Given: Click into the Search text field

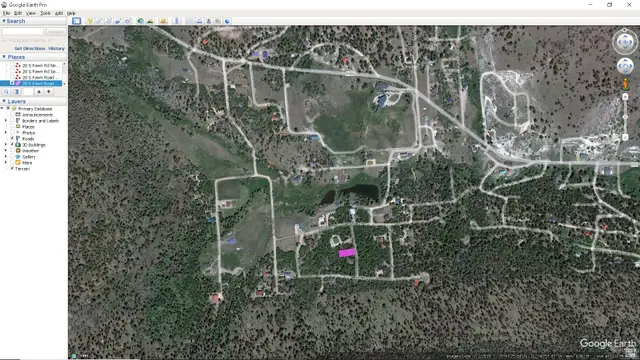Looking at the screenshot, I should [23, 31].
